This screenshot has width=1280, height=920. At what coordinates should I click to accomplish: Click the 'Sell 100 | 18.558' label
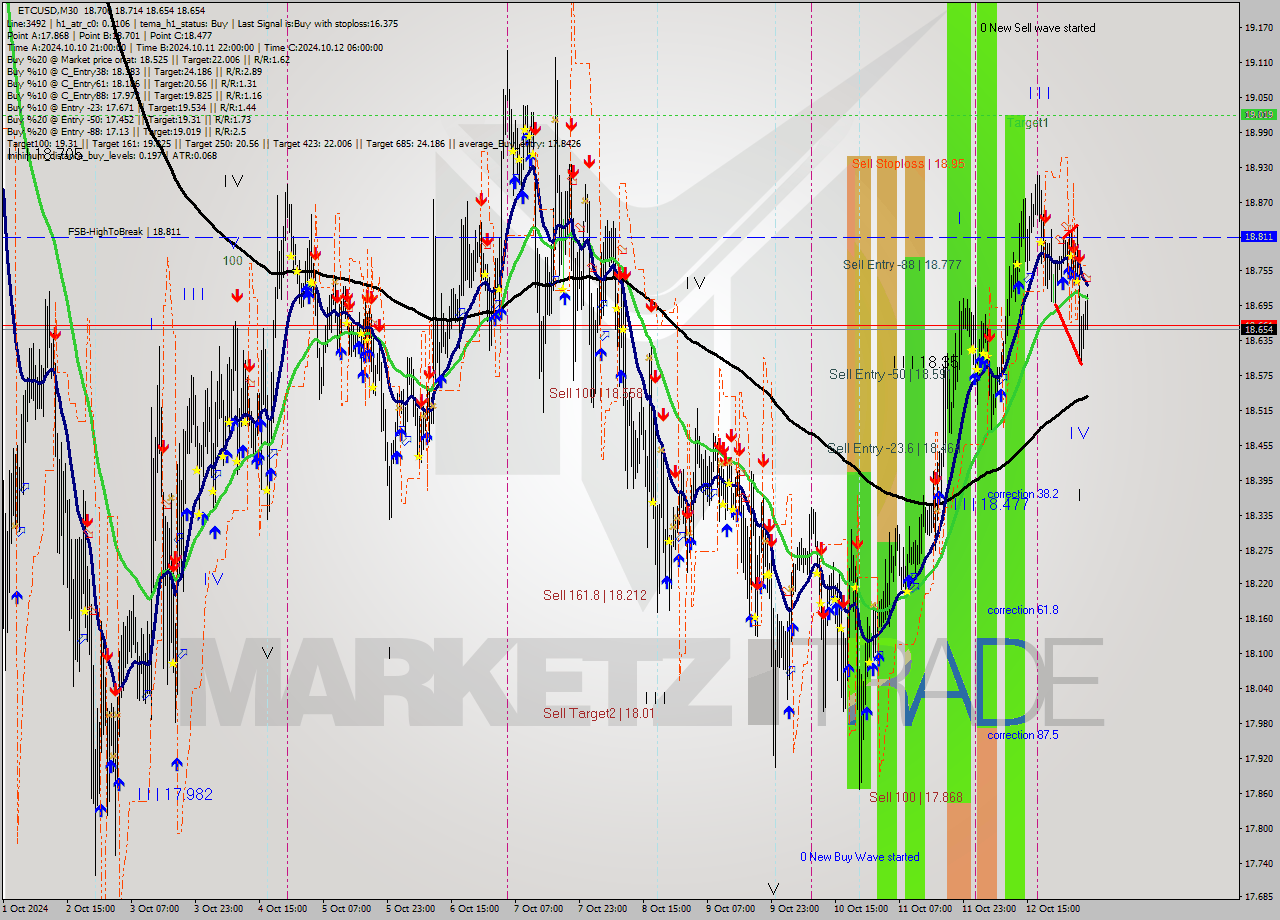(x=596, y=393)
